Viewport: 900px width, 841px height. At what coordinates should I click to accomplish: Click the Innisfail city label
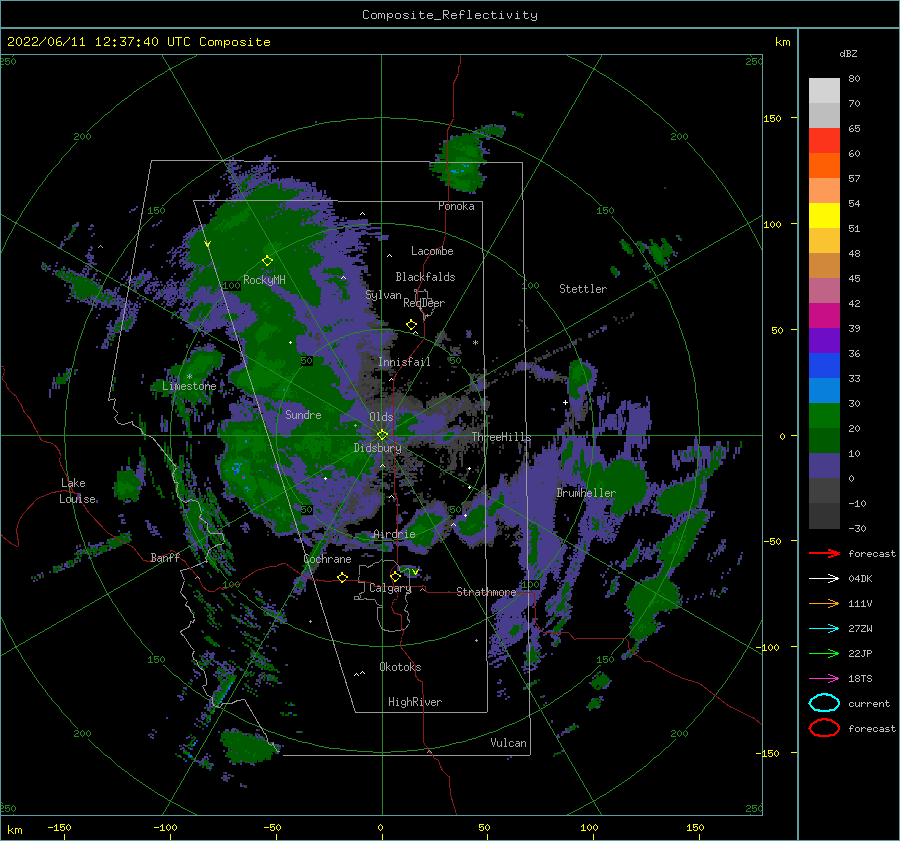click(x=404, y=362)
